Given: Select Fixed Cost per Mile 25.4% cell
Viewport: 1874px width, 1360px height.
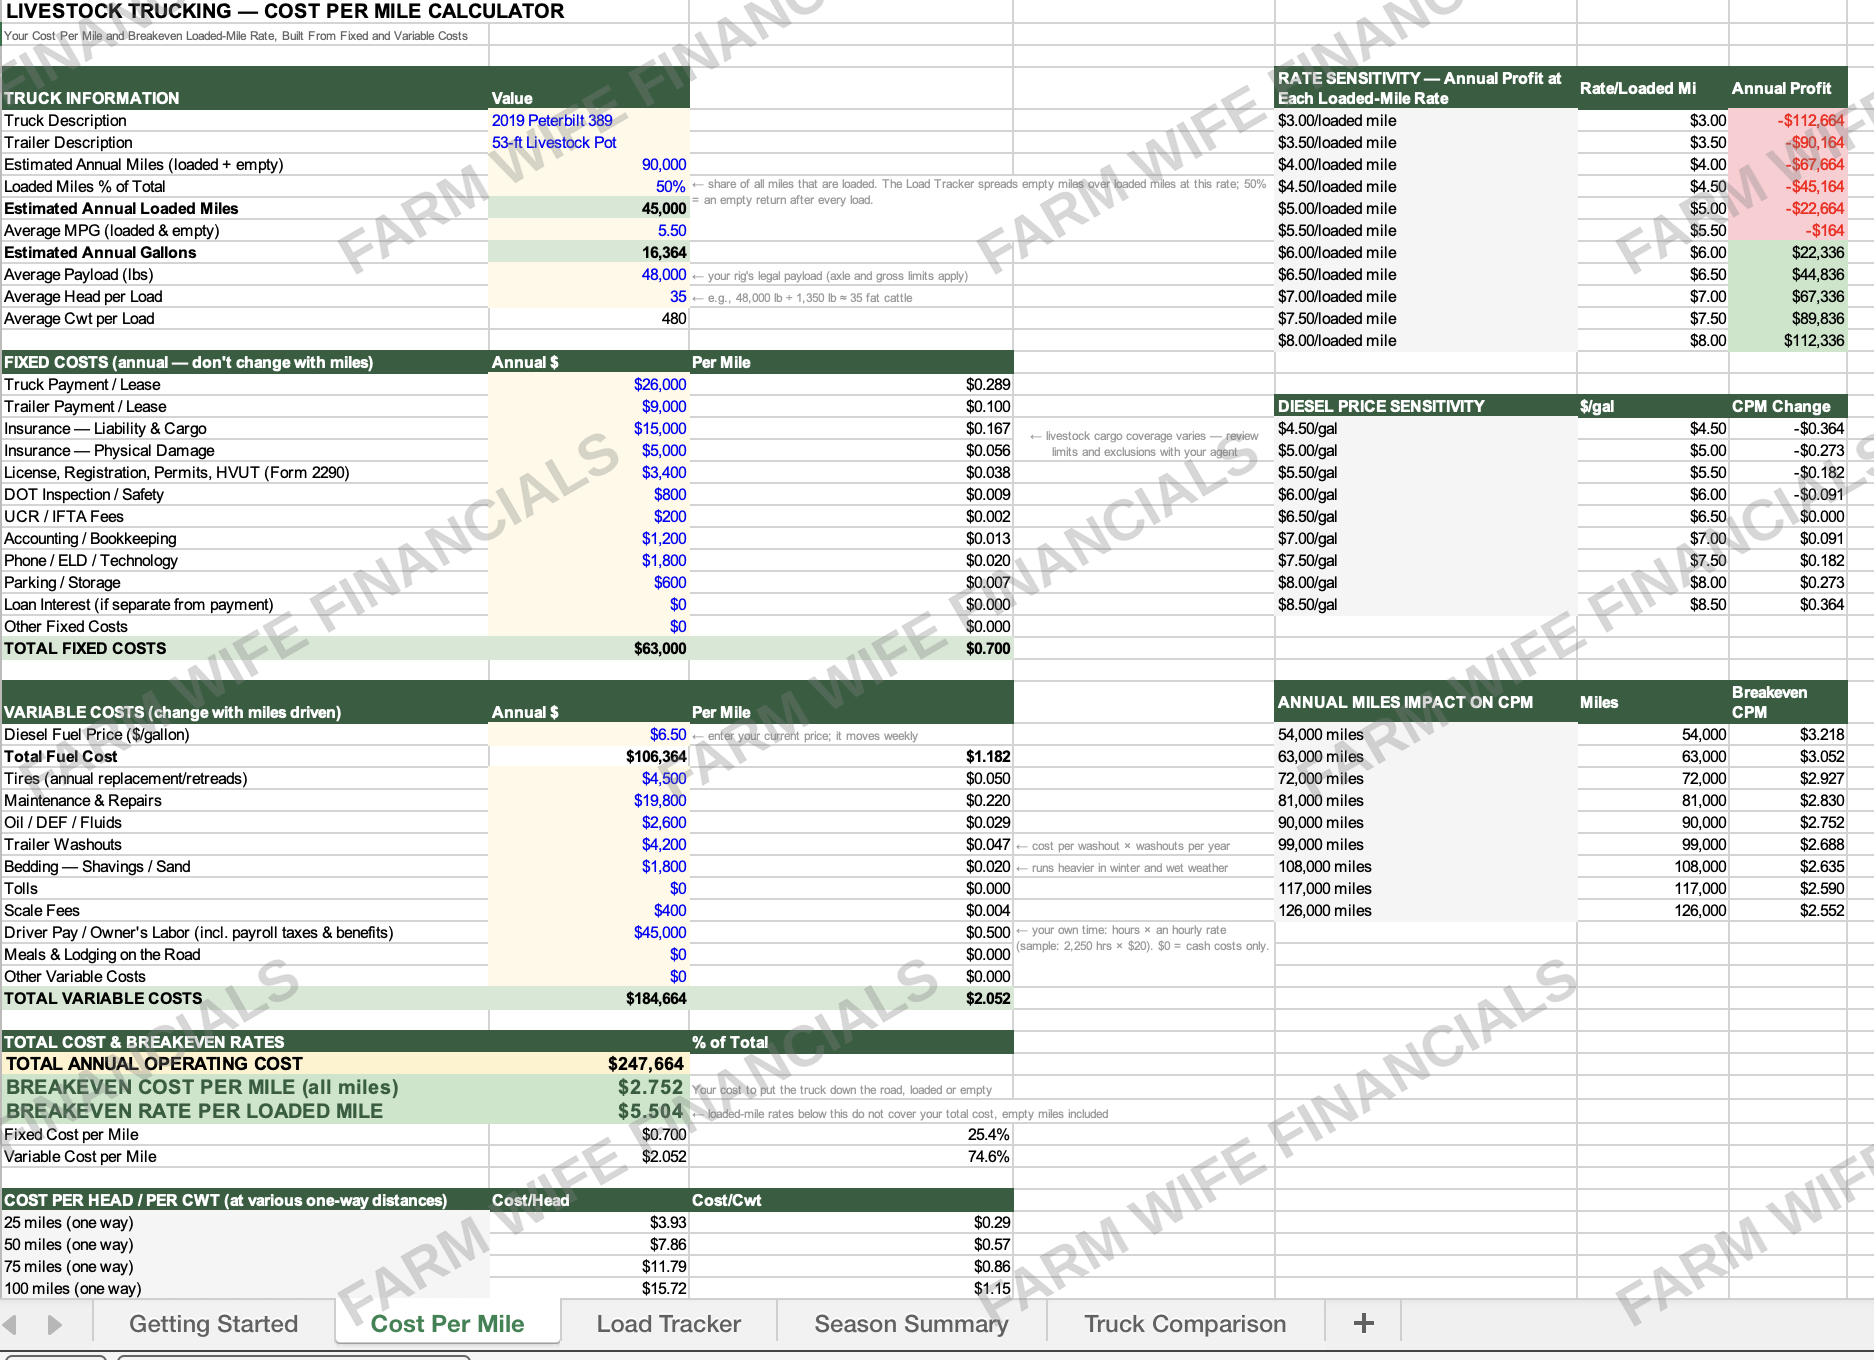Looking at the screenshot, I should [x=851, y=1135].
